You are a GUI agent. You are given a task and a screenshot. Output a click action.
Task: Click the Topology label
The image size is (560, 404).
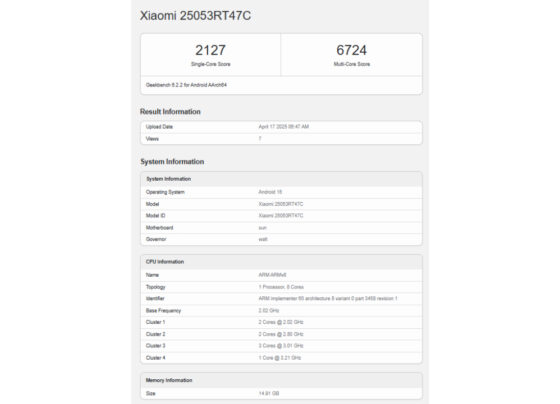click(x=155, y=287)
